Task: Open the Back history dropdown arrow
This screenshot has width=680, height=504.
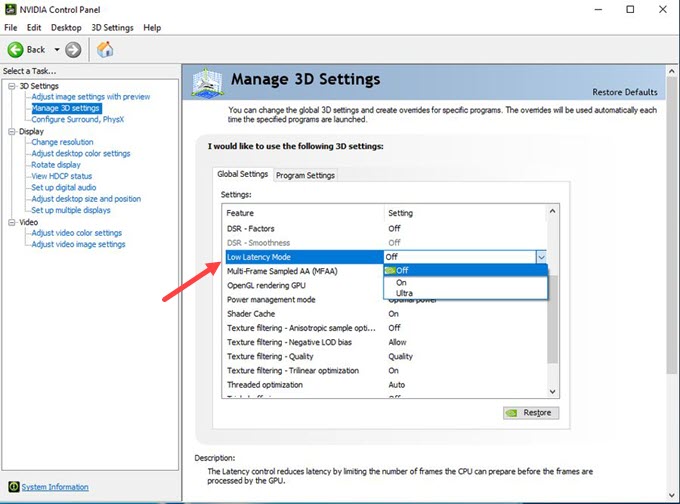Action: [x=57, y=50]
